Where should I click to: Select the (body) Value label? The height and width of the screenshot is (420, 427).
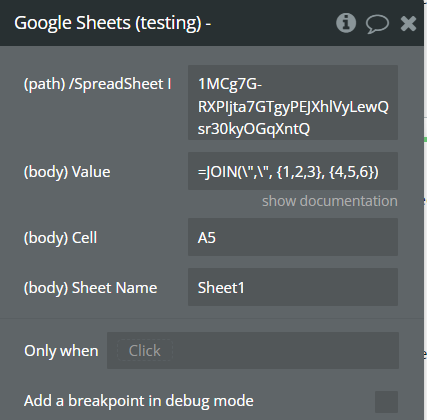coord(67,172)
